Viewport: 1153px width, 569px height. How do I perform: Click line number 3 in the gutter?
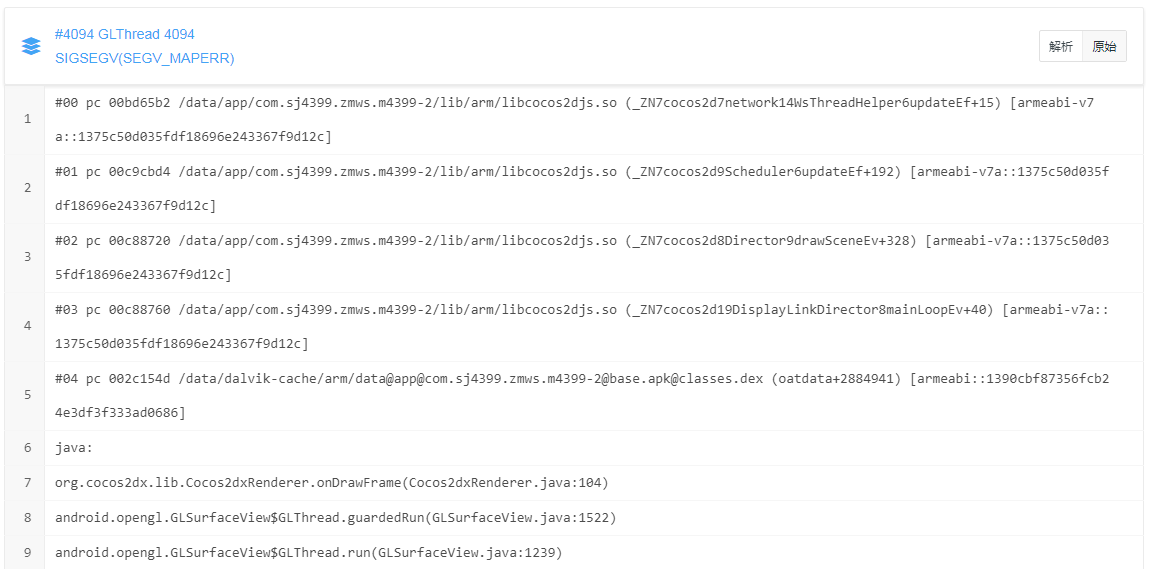click(27, 257)
